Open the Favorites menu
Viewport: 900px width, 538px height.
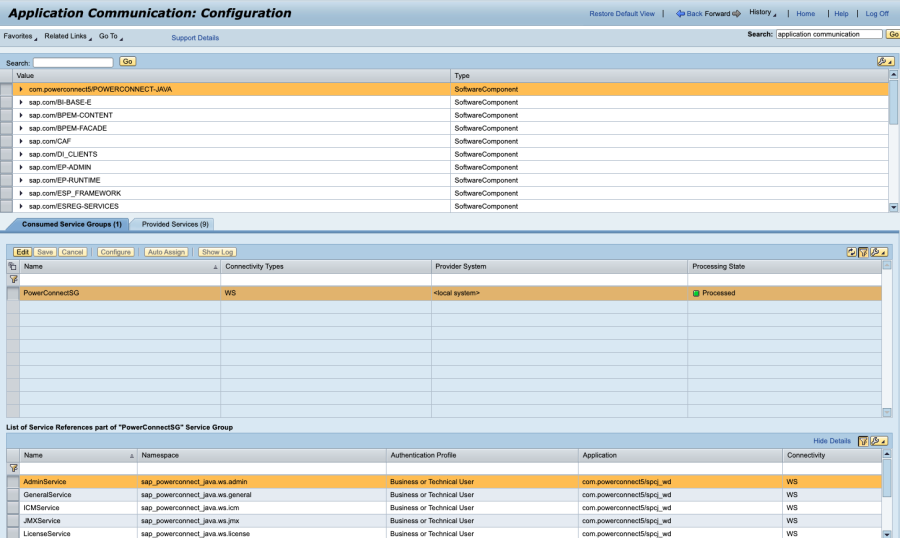20,36
